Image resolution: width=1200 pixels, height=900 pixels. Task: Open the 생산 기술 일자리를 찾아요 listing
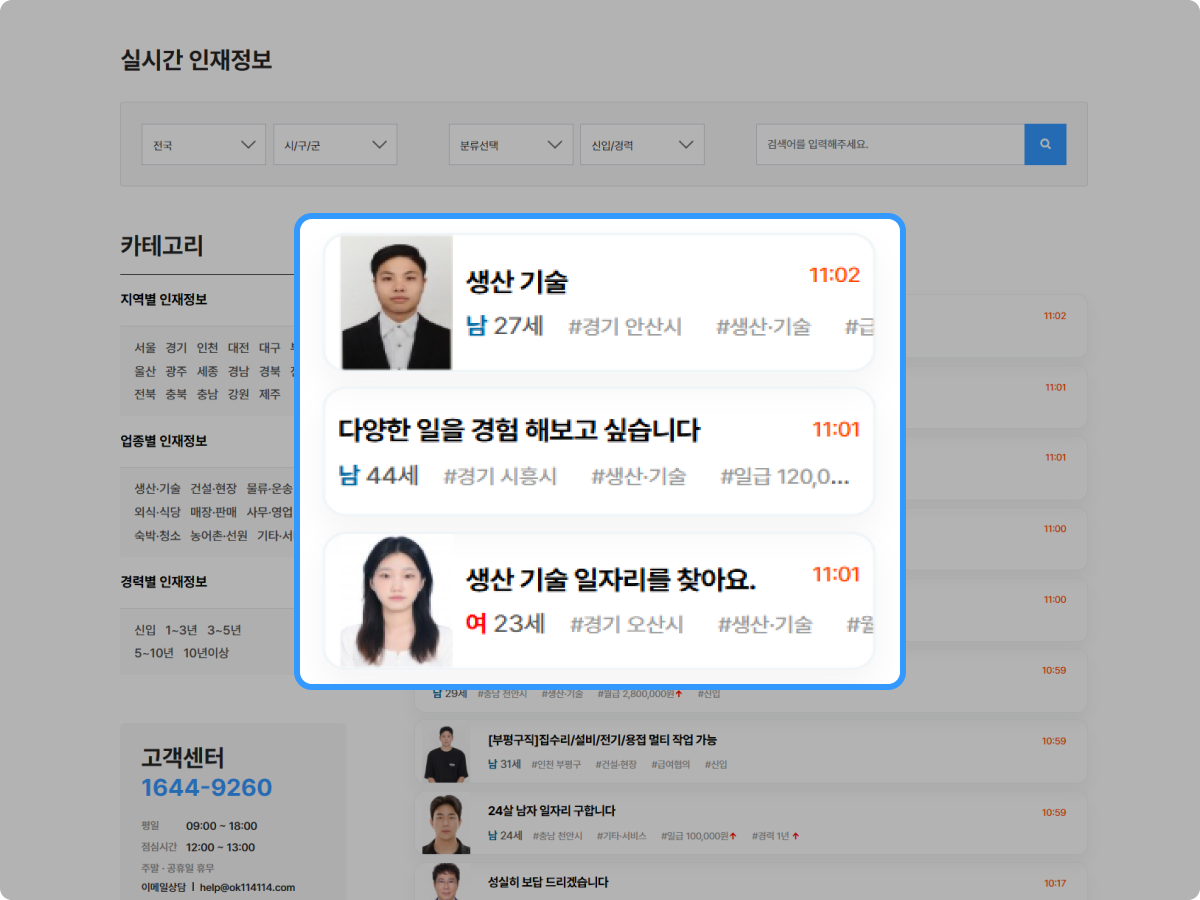610,579
